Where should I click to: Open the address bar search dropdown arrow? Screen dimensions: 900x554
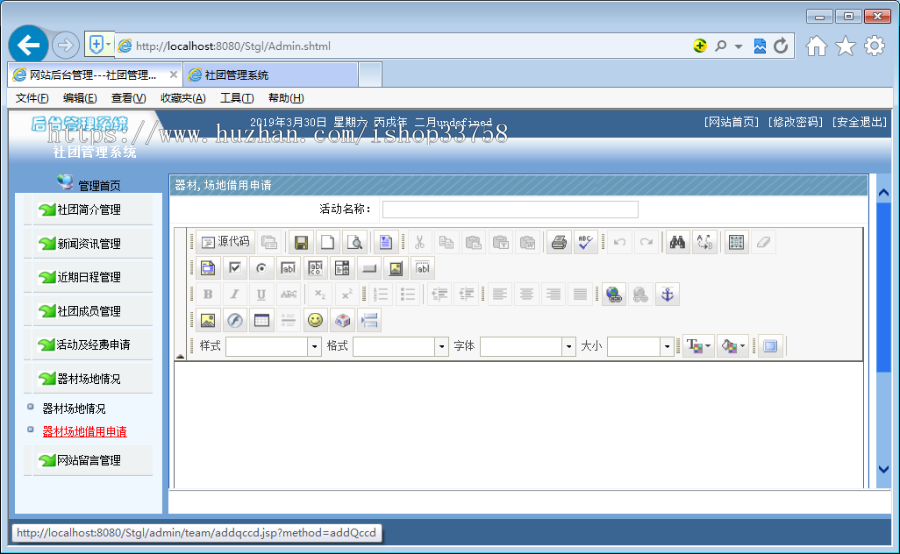click(x=738, y=46)
